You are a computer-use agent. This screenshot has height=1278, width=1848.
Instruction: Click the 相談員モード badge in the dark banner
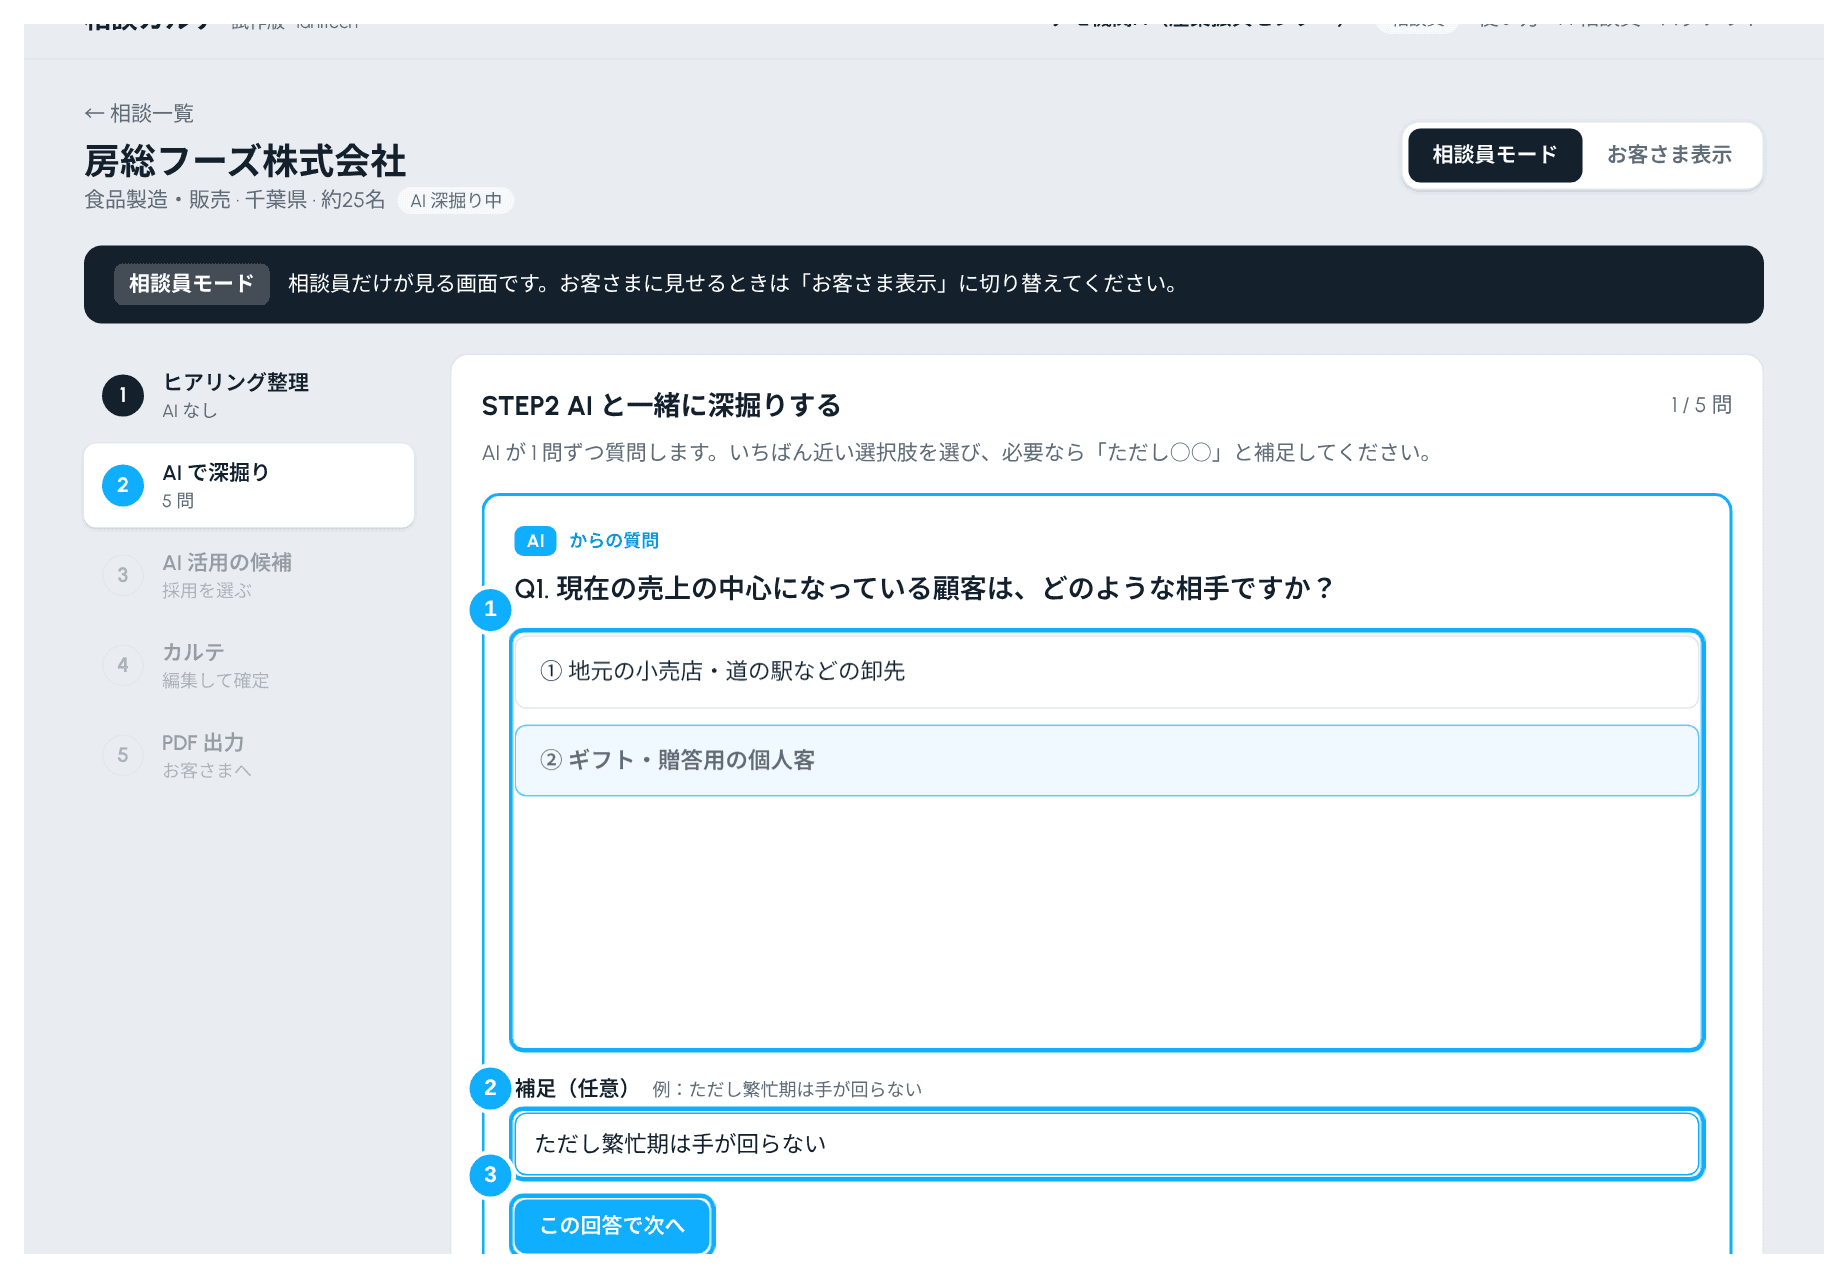coord(191,284)
